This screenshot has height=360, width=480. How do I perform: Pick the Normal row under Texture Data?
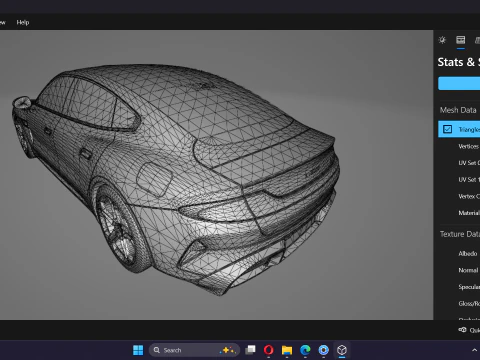click(x=459, y=270)
